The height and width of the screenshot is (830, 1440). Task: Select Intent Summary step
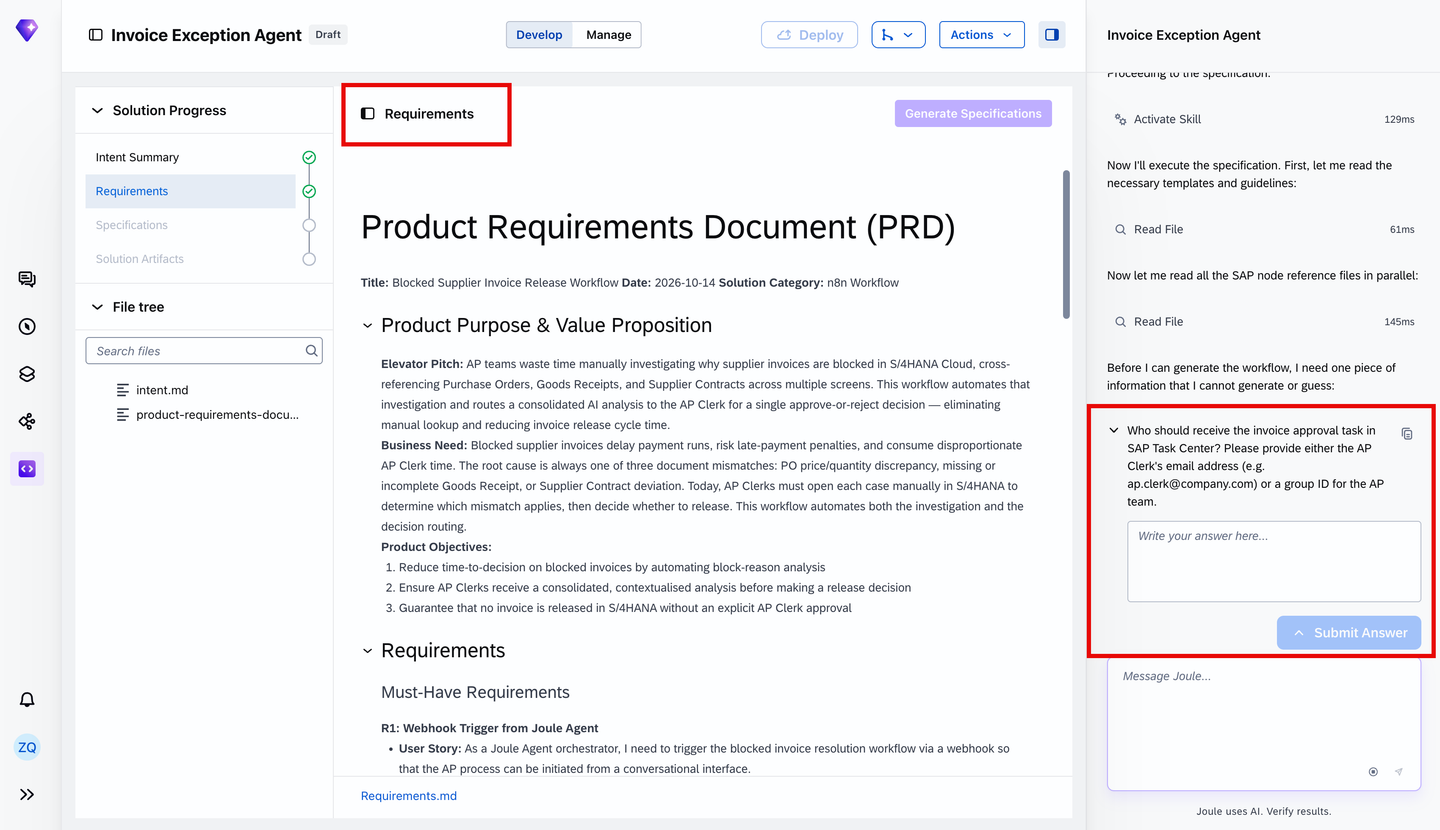[190, 157]
